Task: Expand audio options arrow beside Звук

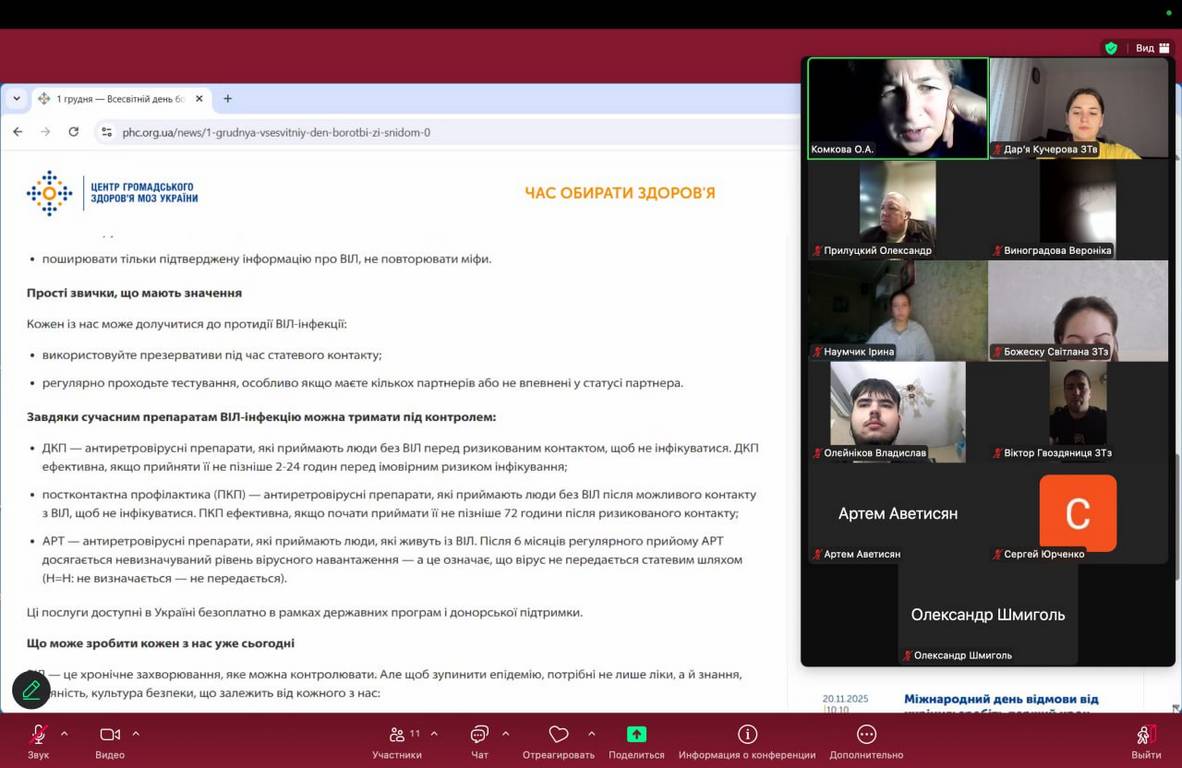Action: (x=65, y=734)
